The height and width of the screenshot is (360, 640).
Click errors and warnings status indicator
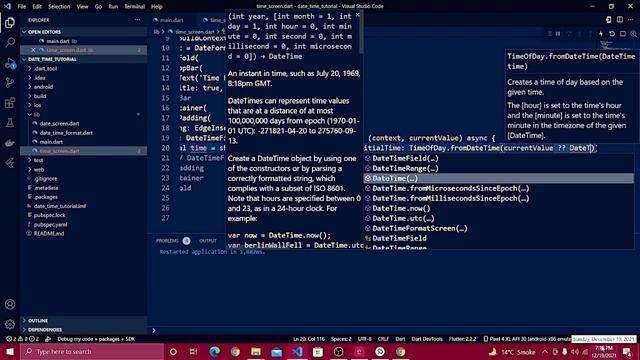22,339
